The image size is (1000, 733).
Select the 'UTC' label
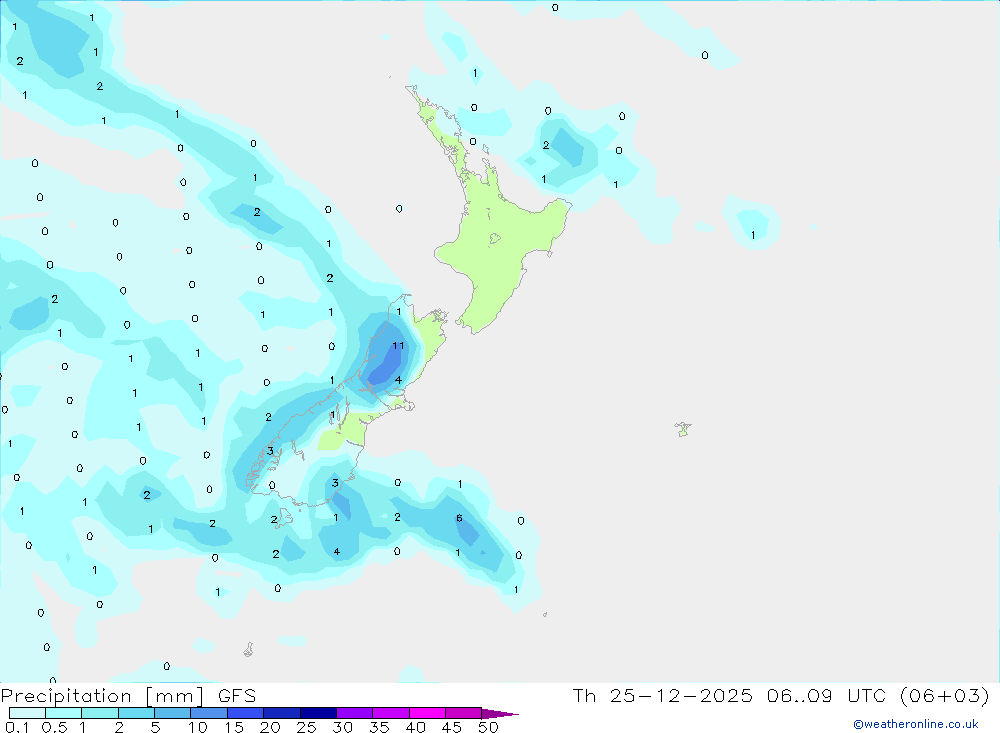[867, 695]
